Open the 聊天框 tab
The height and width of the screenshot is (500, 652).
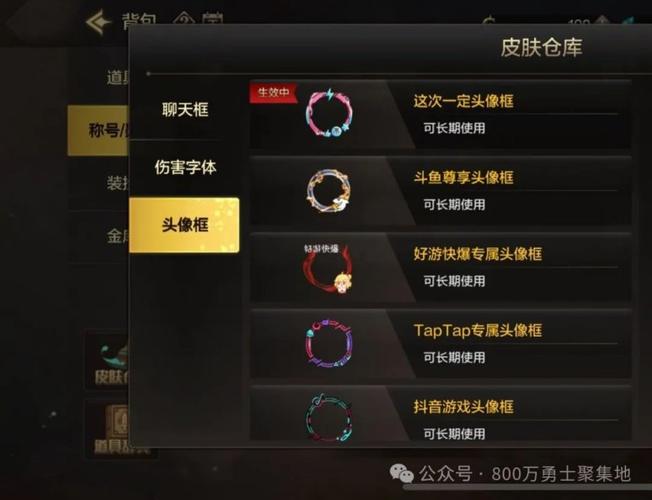point(185,110)
